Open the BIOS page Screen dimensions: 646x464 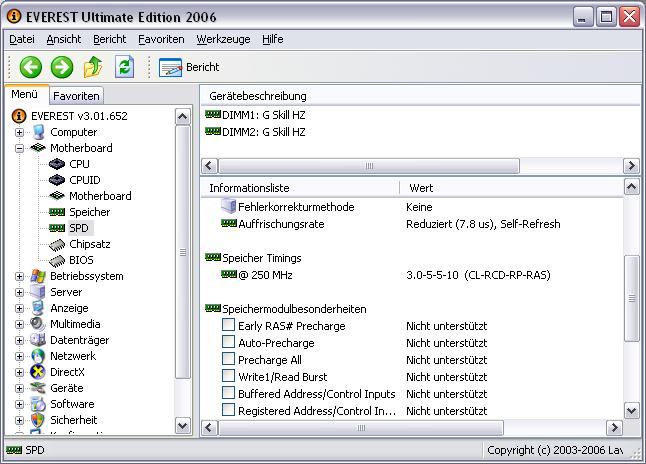tap(81, 260)
